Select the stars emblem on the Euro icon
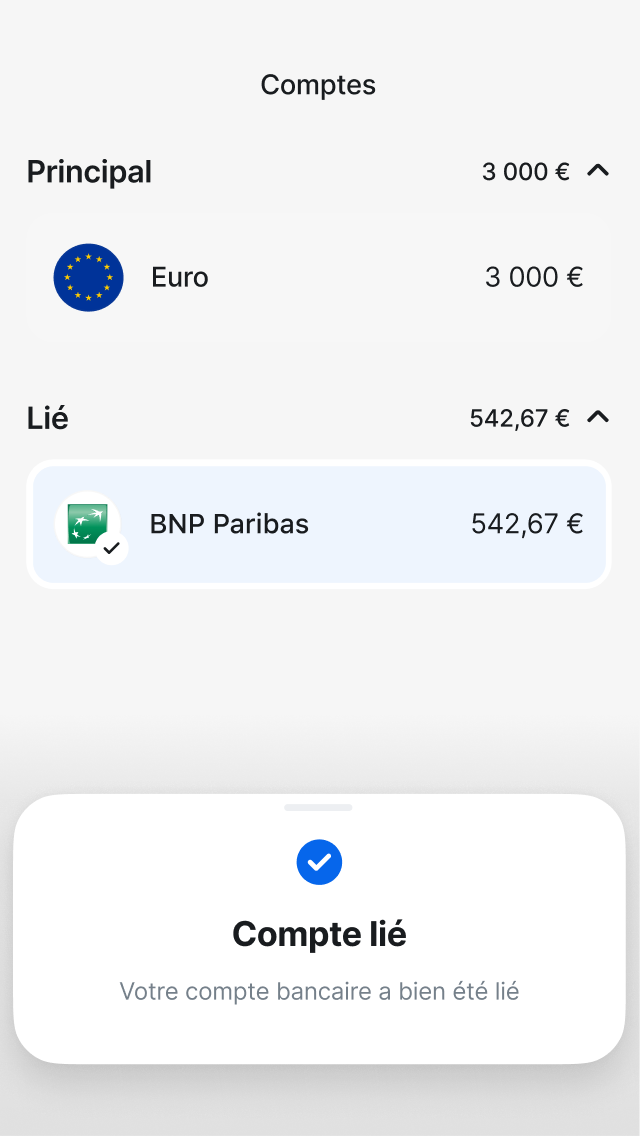The height and width of the screenshot is (1136, 640). [x=88, y=277]
